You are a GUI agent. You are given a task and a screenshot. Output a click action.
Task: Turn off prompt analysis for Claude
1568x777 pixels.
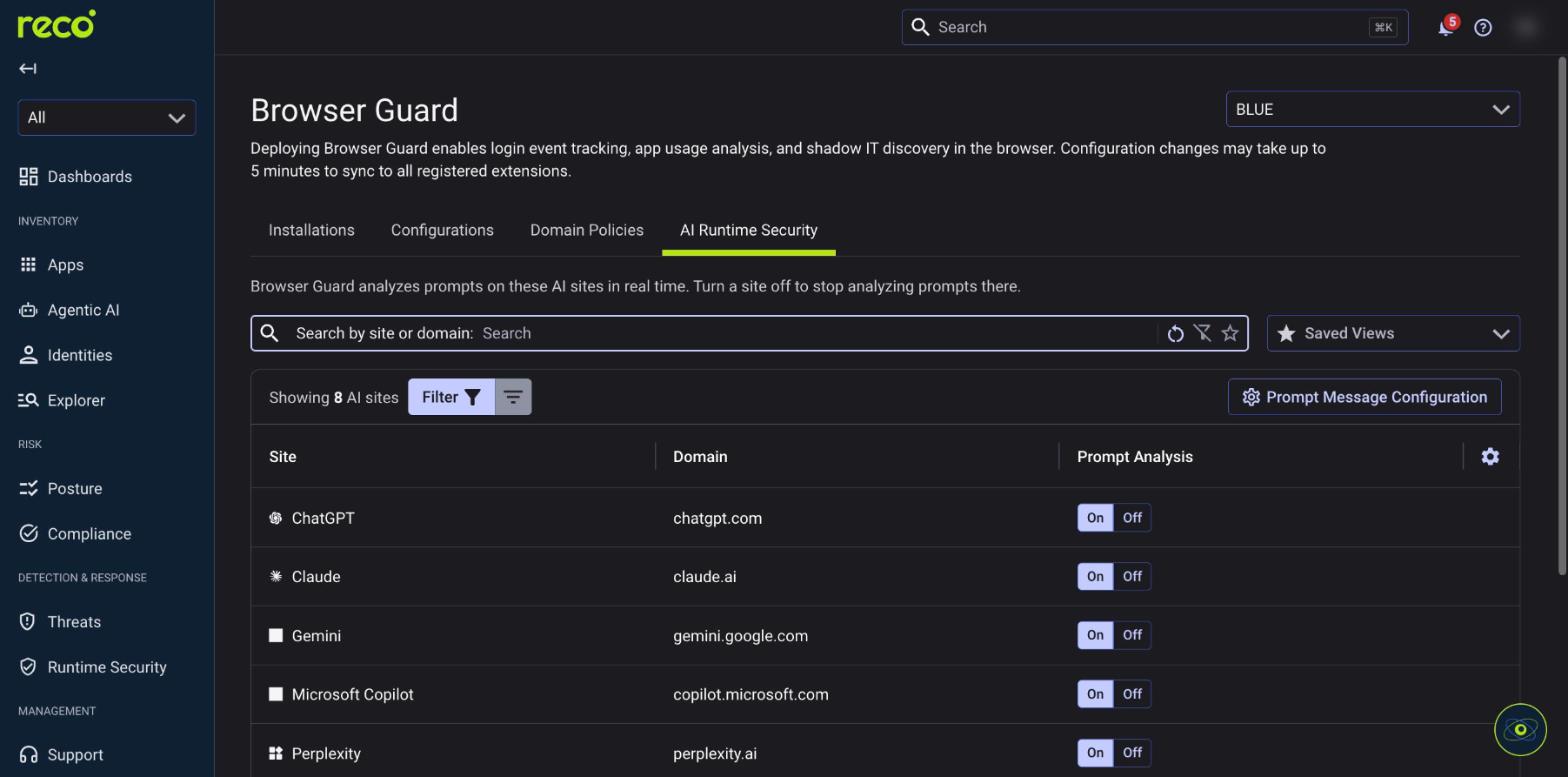point(1132,577)
